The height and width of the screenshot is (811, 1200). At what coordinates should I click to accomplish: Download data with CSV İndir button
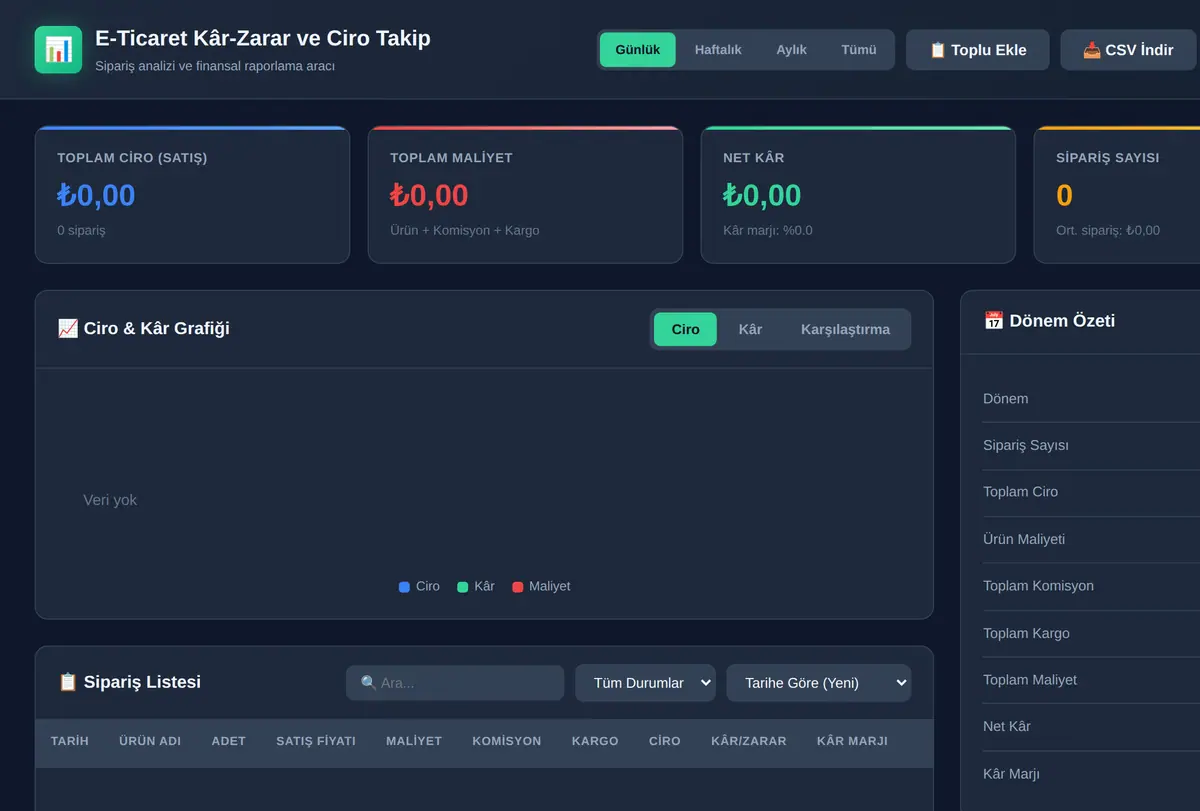pyautogui.click(x=1129, y=50)
